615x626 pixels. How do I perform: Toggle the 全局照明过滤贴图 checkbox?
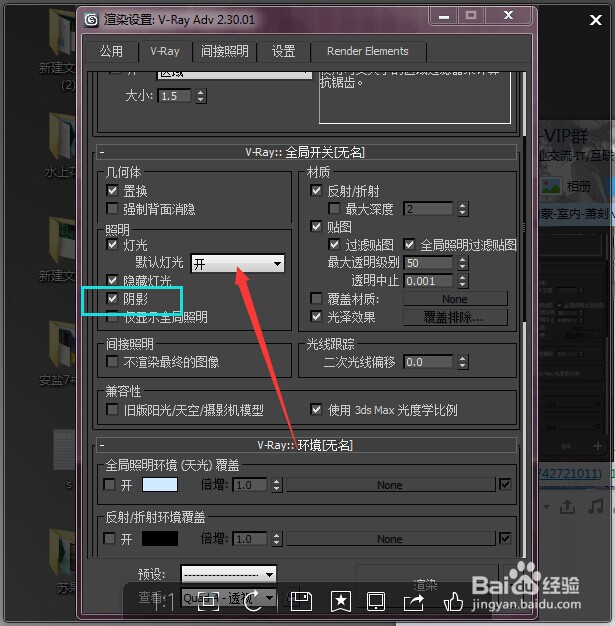[x=409, y=244]
